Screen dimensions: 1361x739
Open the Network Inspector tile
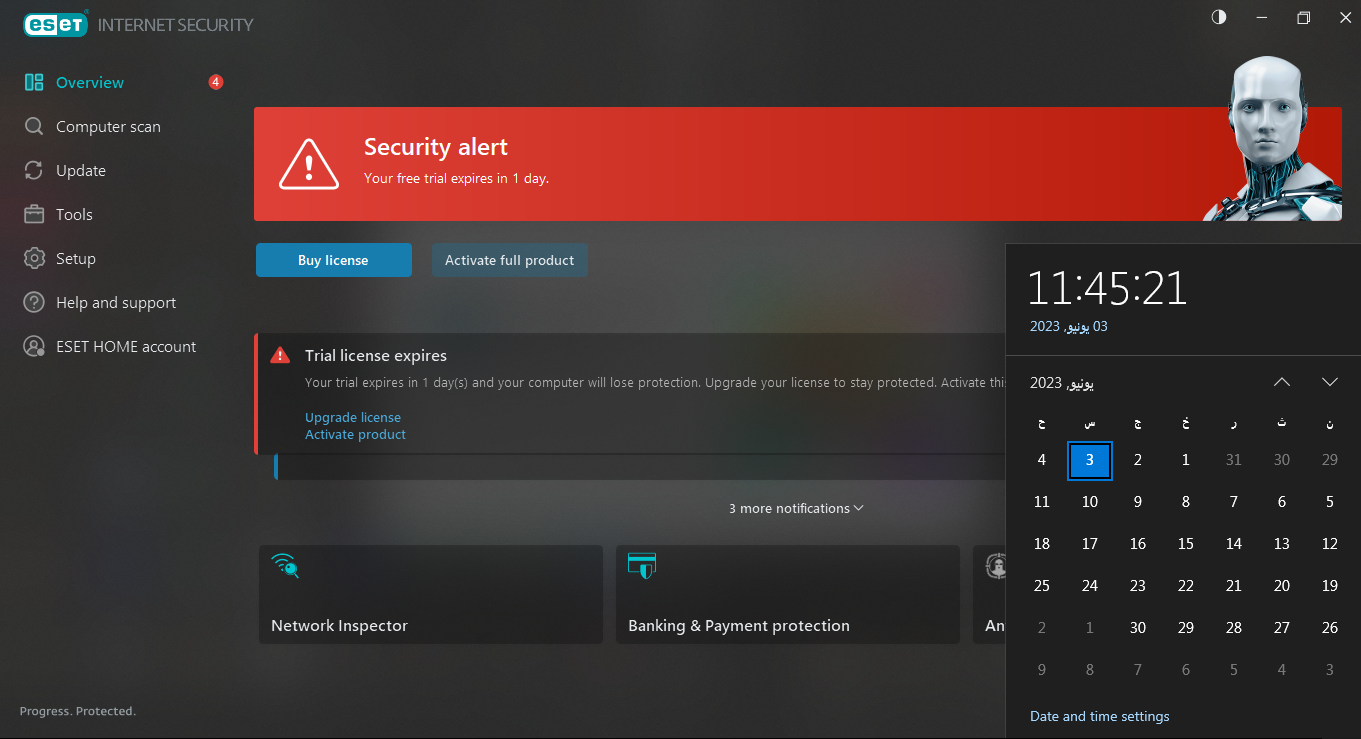[x=431, y=594]
